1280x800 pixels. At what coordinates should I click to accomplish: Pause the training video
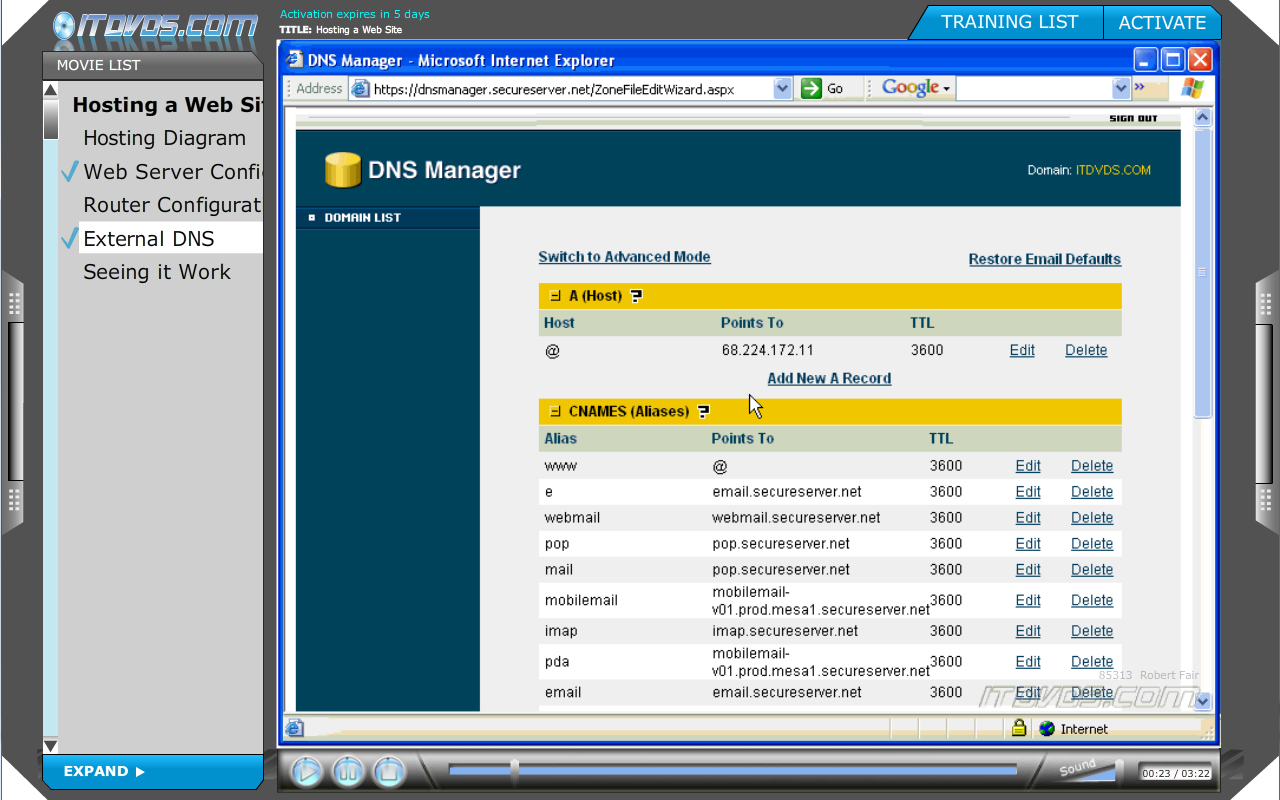(348, 771)
